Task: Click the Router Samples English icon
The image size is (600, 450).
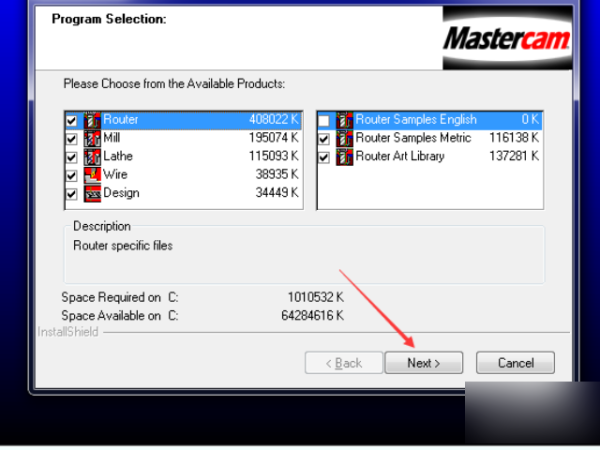Action: tap(344, 120)
